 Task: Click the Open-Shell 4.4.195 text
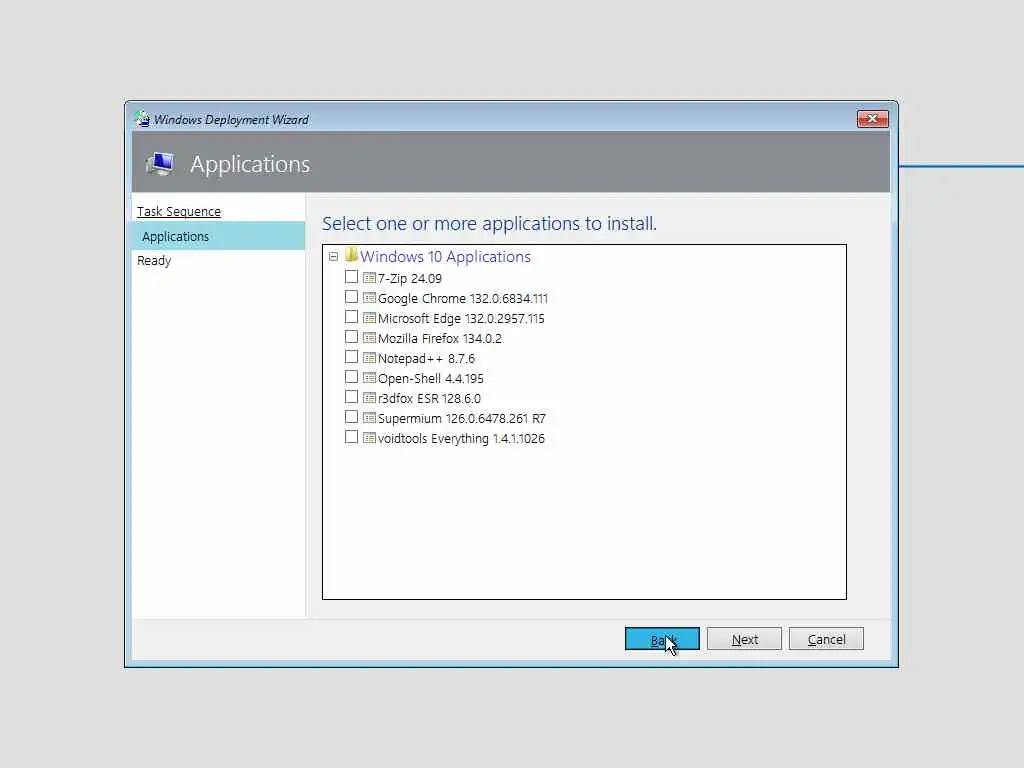click(x=430, y=379)
